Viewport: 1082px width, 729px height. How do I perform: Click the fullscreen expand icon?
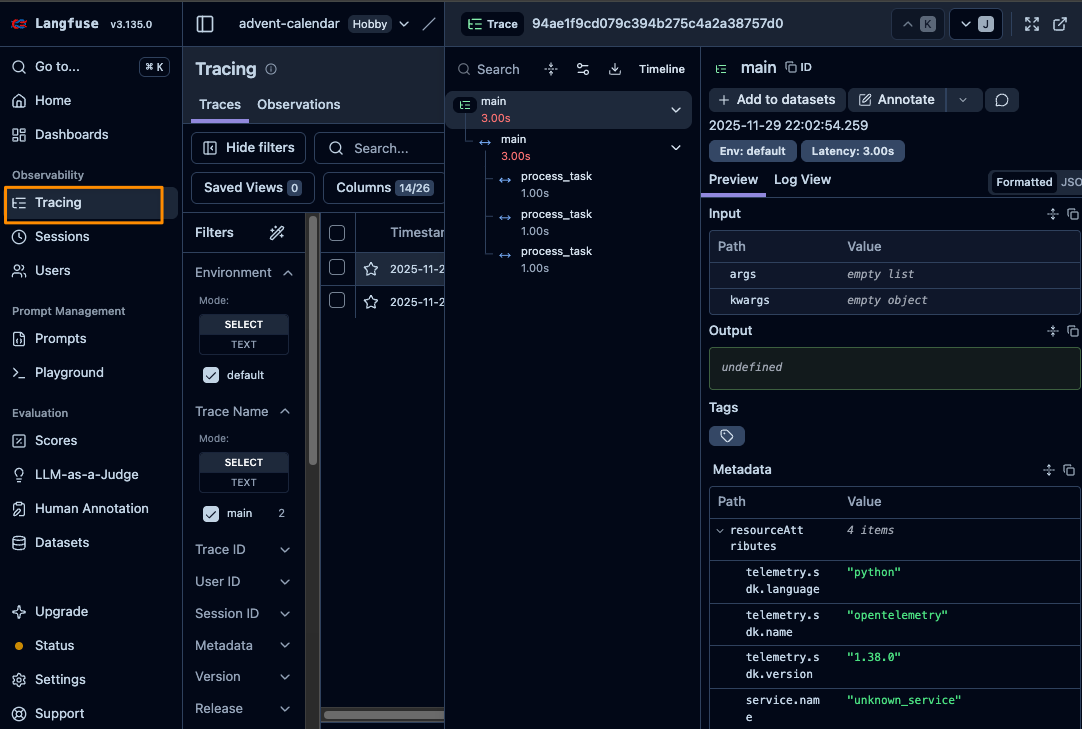[1032, 24]
